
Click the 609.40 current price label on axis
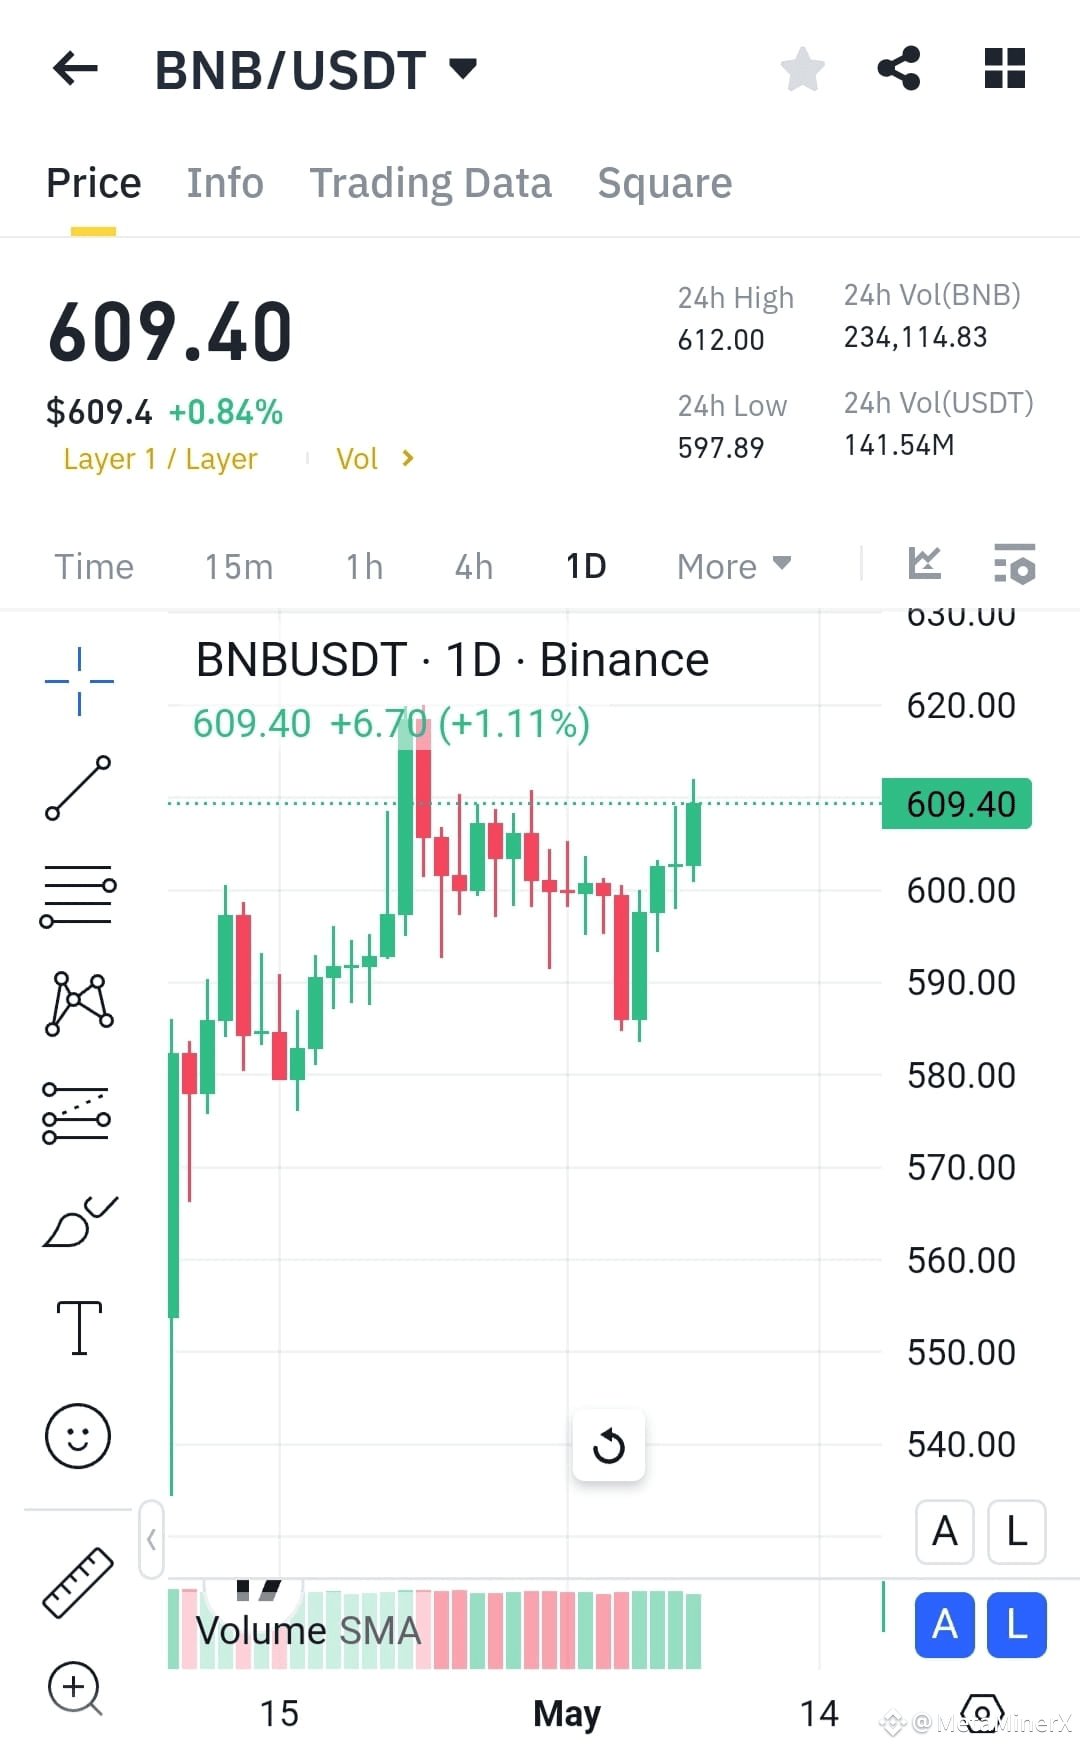pyautogui.click(x=957, y=804)
